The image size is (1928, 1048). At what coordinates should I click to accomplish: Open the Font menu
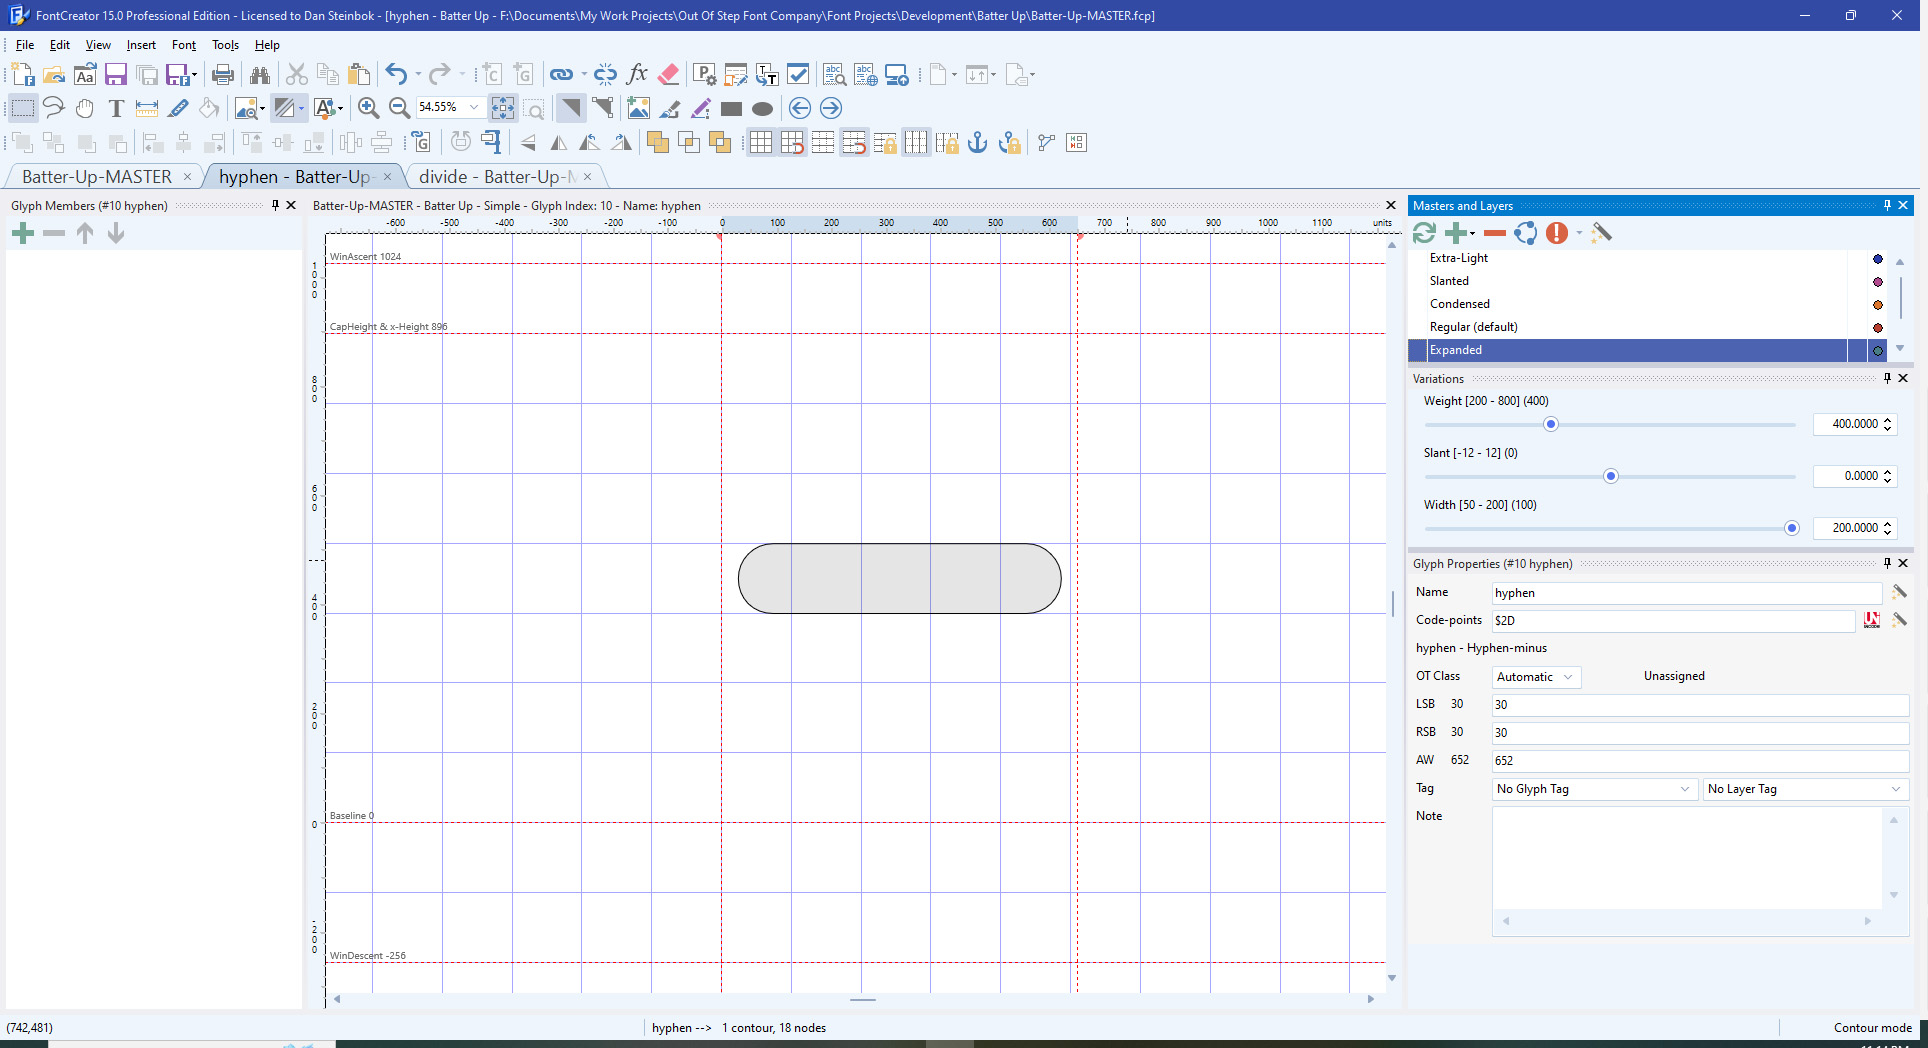tap(183, 45)
